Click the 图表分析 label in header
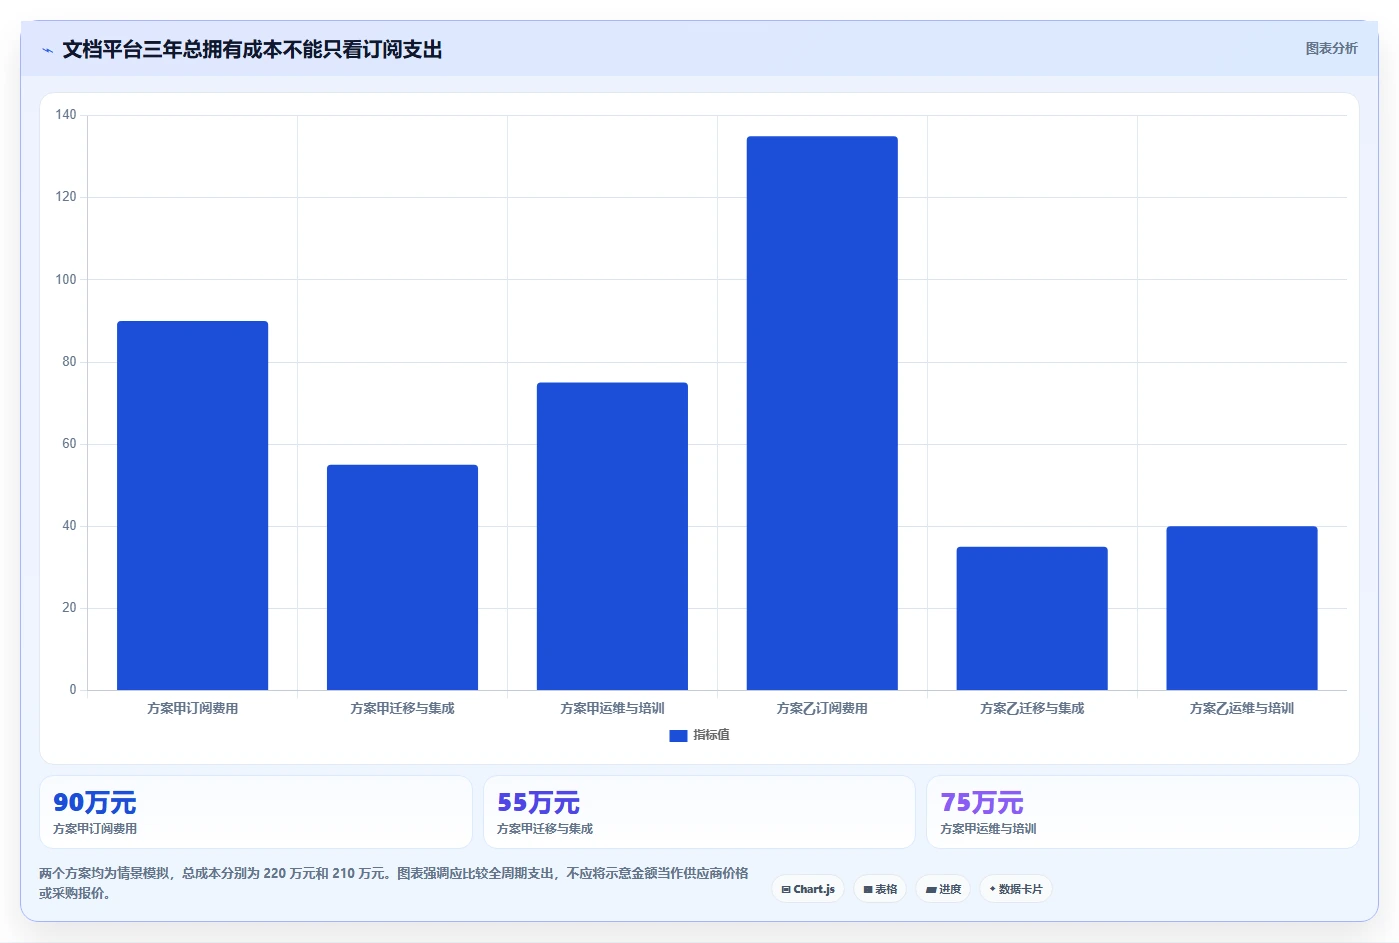This screenshot has height=943, width=1399. [1331, 48]
